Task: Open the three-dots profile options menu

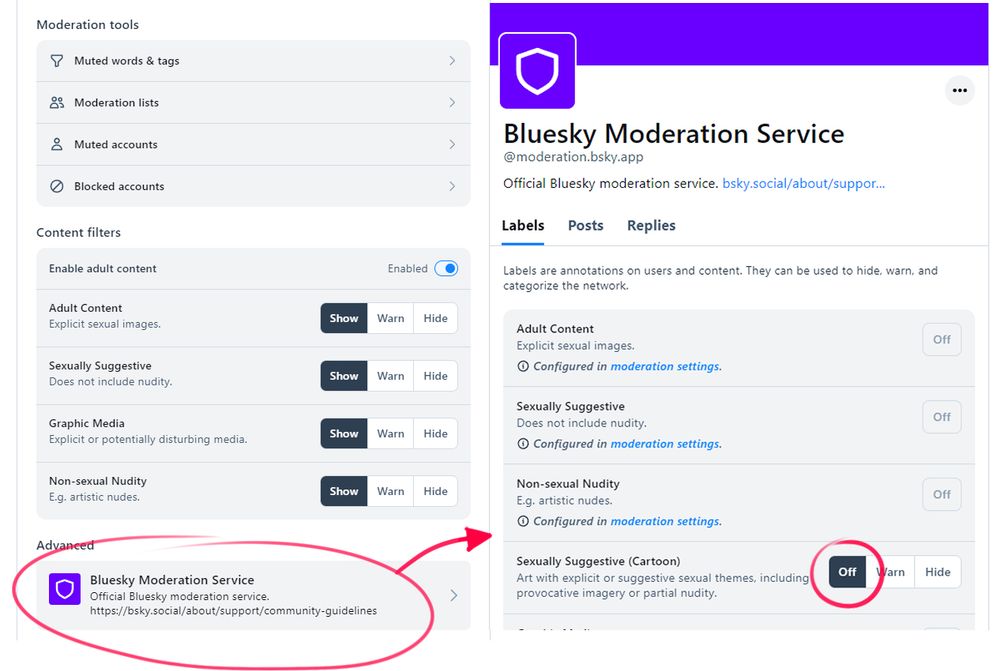Action: click(959, 91)
